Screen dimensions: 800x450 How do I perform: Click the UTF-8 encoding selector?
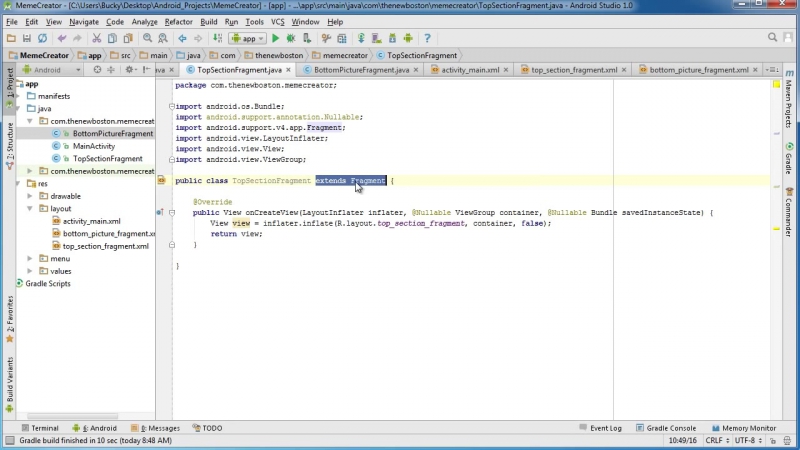tap(748, 440)
